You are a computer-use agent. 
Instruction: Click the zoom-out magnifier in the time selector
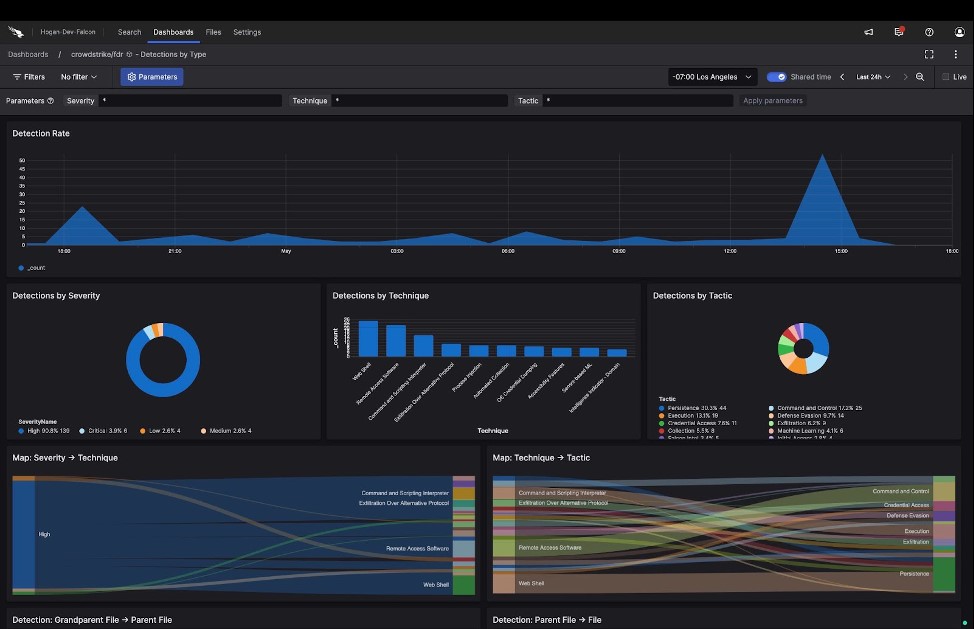(x=920, y=76)
